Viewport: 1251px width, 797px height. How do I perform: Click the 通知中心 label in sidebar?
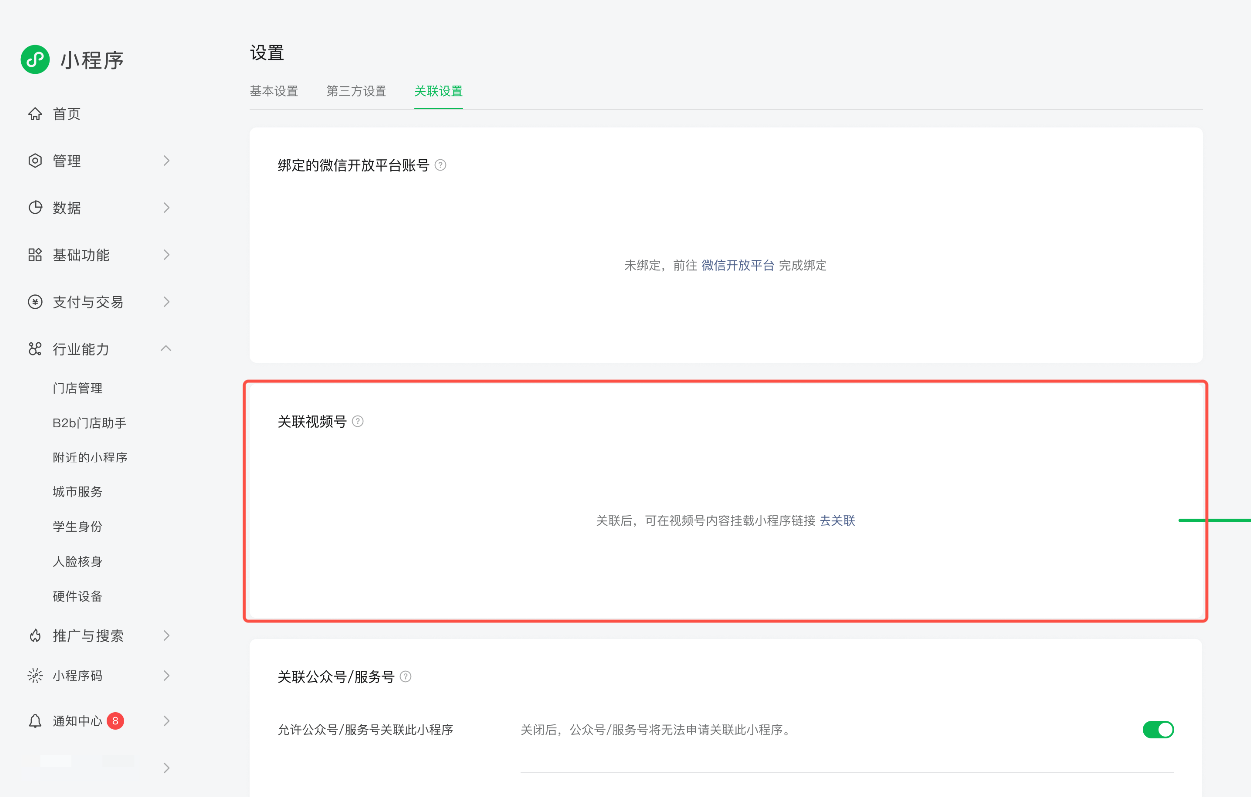[x=78, y=721]
